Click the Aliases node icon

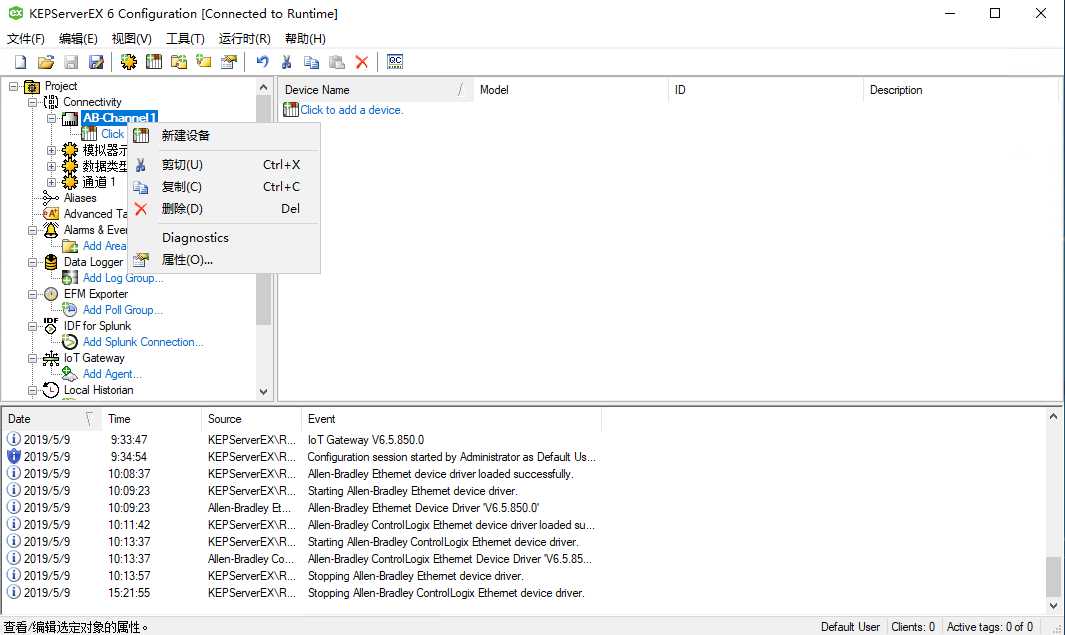tap(51, 198)
